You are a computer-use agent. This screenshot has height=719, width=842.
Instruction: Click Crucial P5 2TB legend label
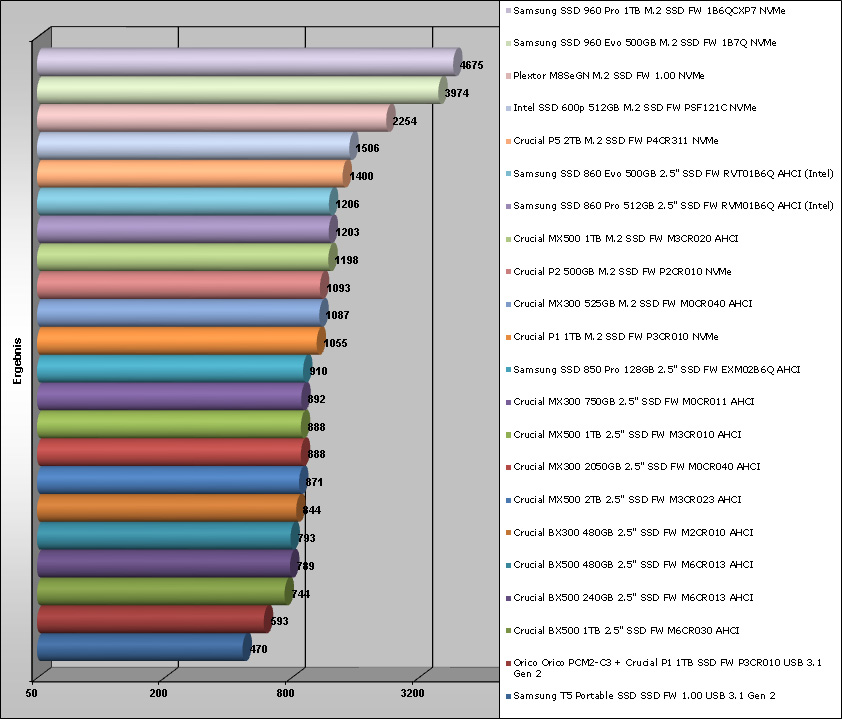click(x=615, y=141)
